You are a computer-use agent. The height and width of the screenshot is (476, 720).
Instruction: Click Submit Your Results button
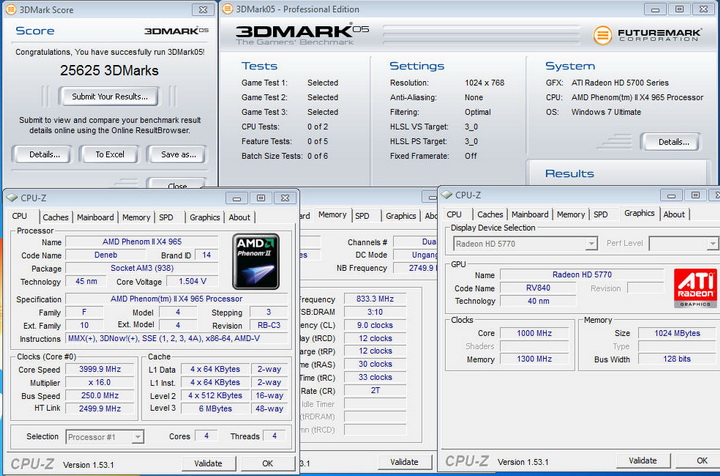point(110,96)
